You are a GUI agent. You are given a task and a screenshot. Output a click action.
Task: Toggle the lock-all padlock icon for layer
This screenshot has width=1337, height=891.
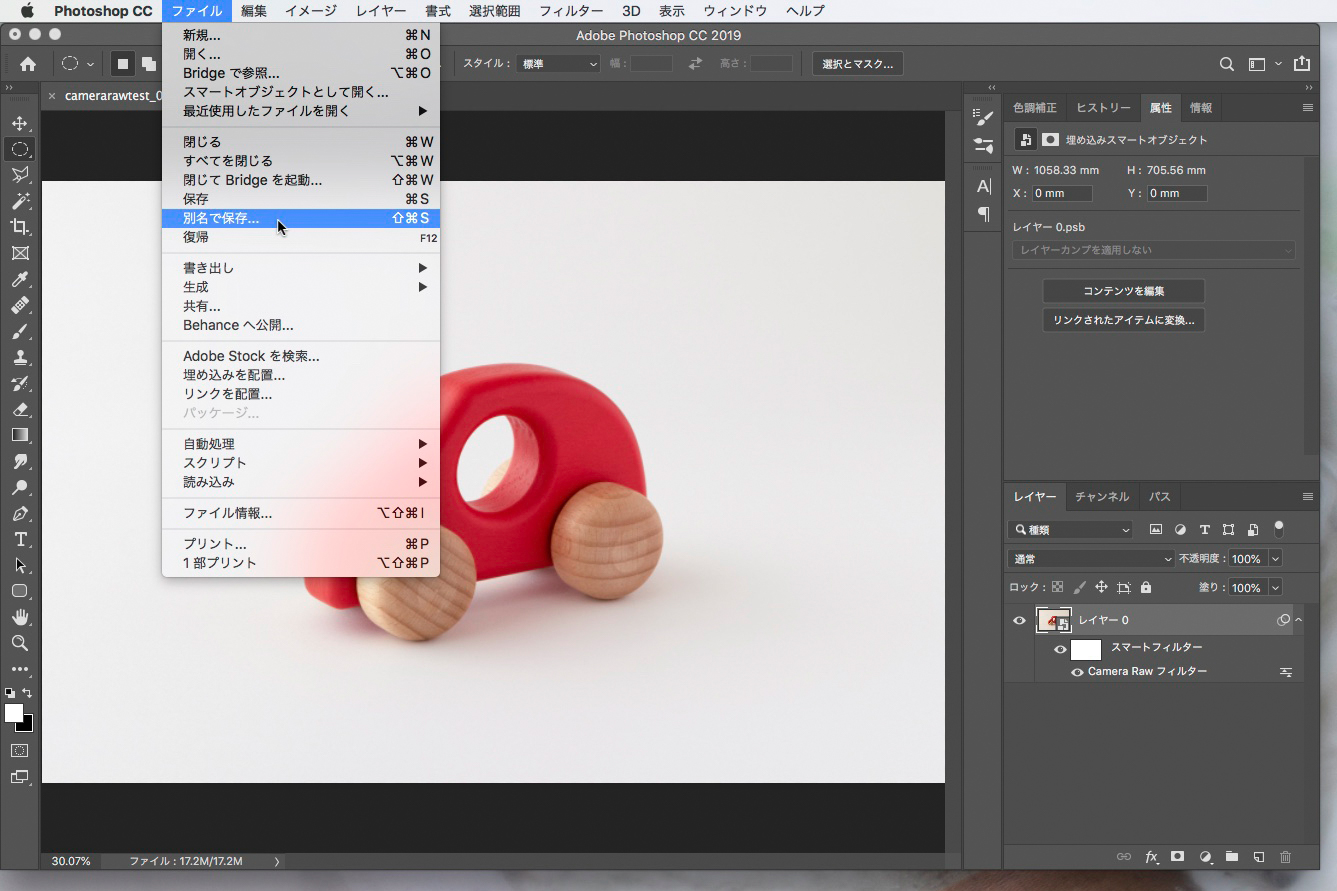coord(1146,588)
